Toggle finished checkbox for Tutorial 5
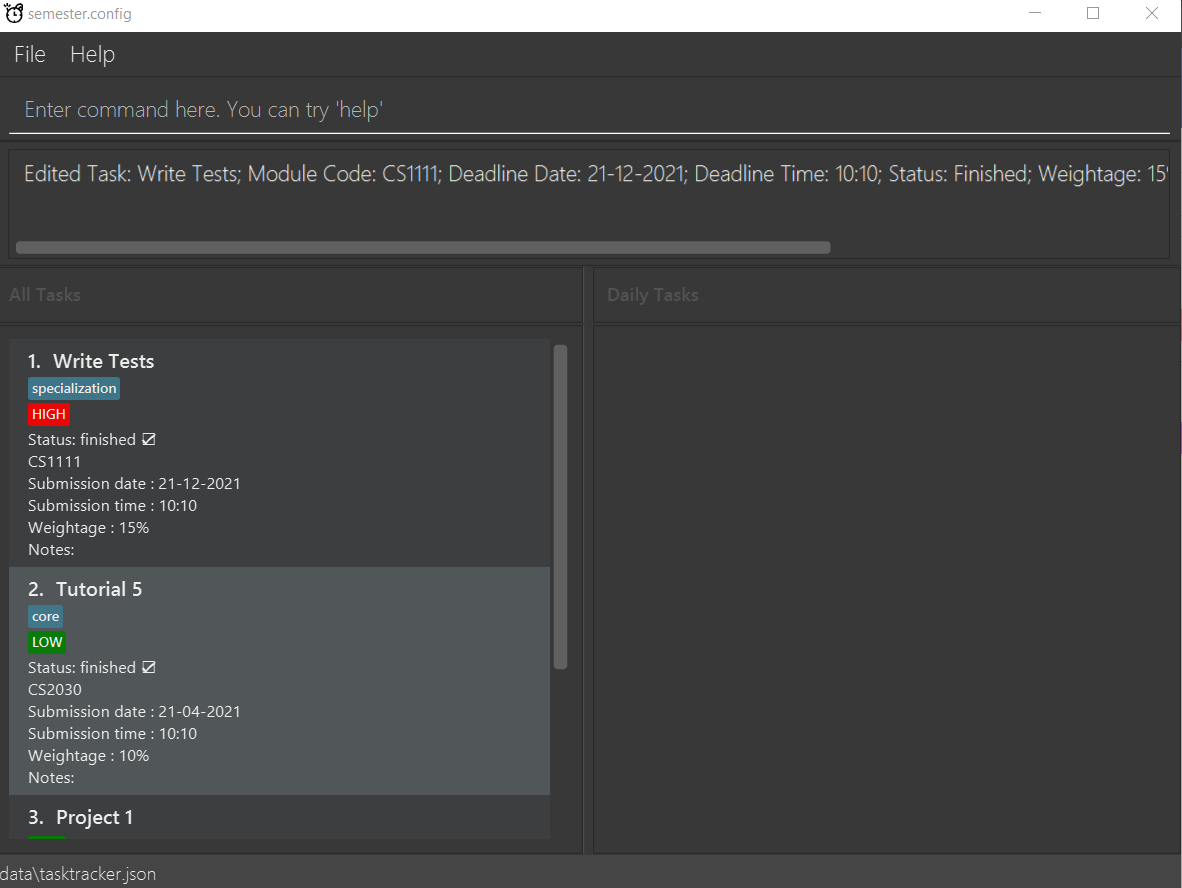Image resolution: width=1182 pixels, height=888 pixels. (x=149, y=667)
